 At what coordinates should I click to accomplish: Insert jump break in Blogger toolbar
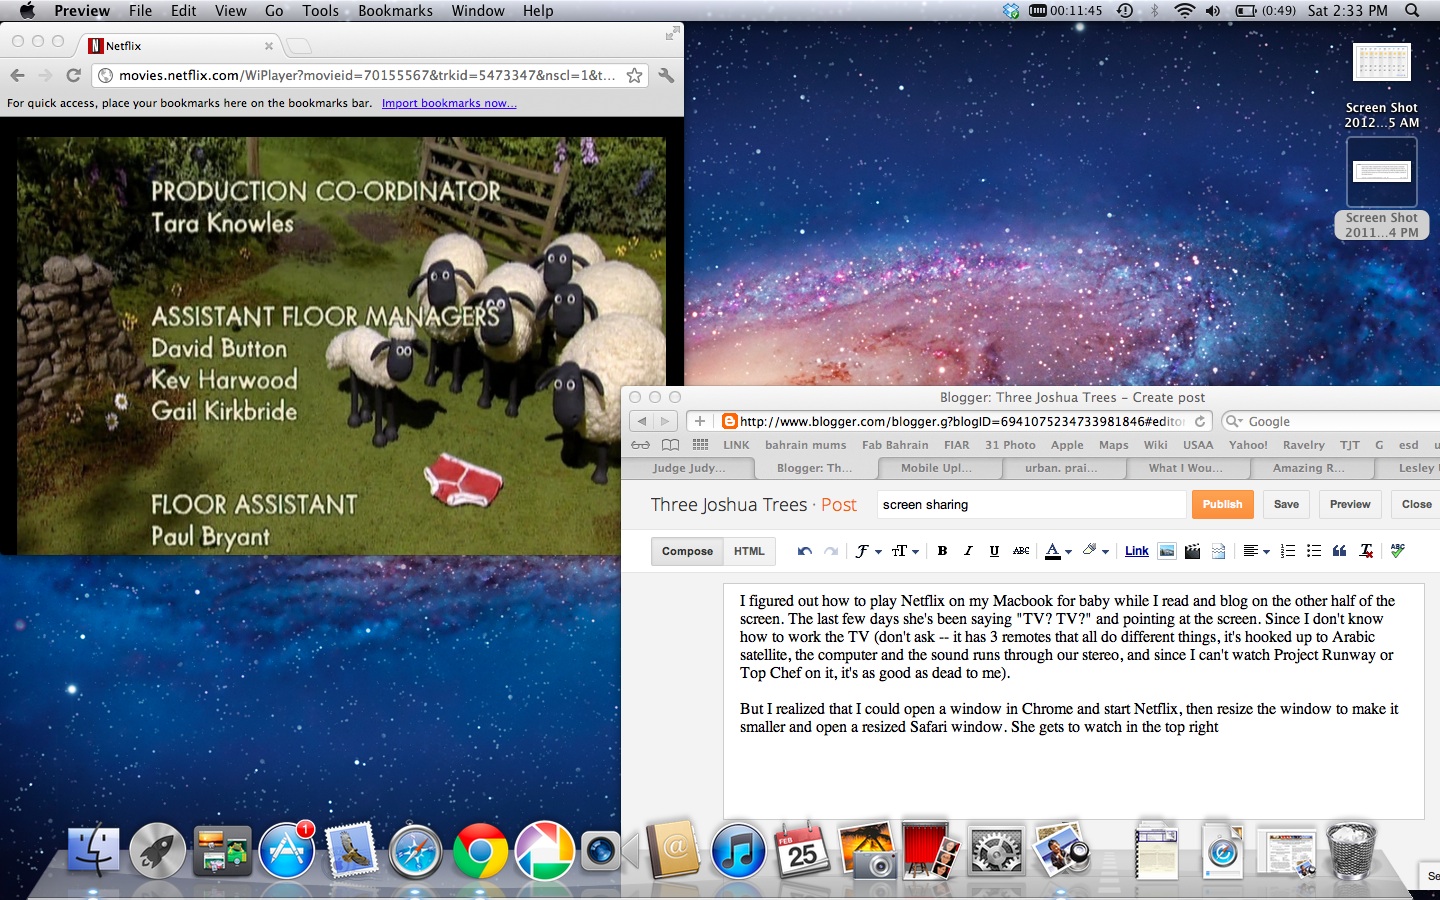[x=1218, y=551]
